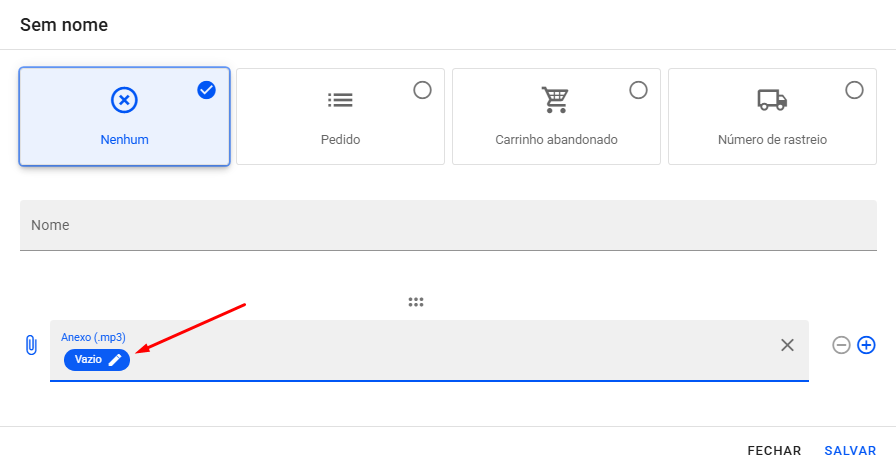This screenshot has height=473, width=896.
Task: Click the Nenhum circled X icon
Action: (124, 100)
